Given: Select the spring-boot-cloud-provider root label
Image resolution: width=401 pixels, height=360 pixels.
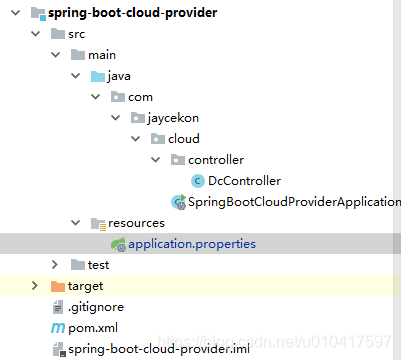Looking at the screenshot, I should click(133, 13).
